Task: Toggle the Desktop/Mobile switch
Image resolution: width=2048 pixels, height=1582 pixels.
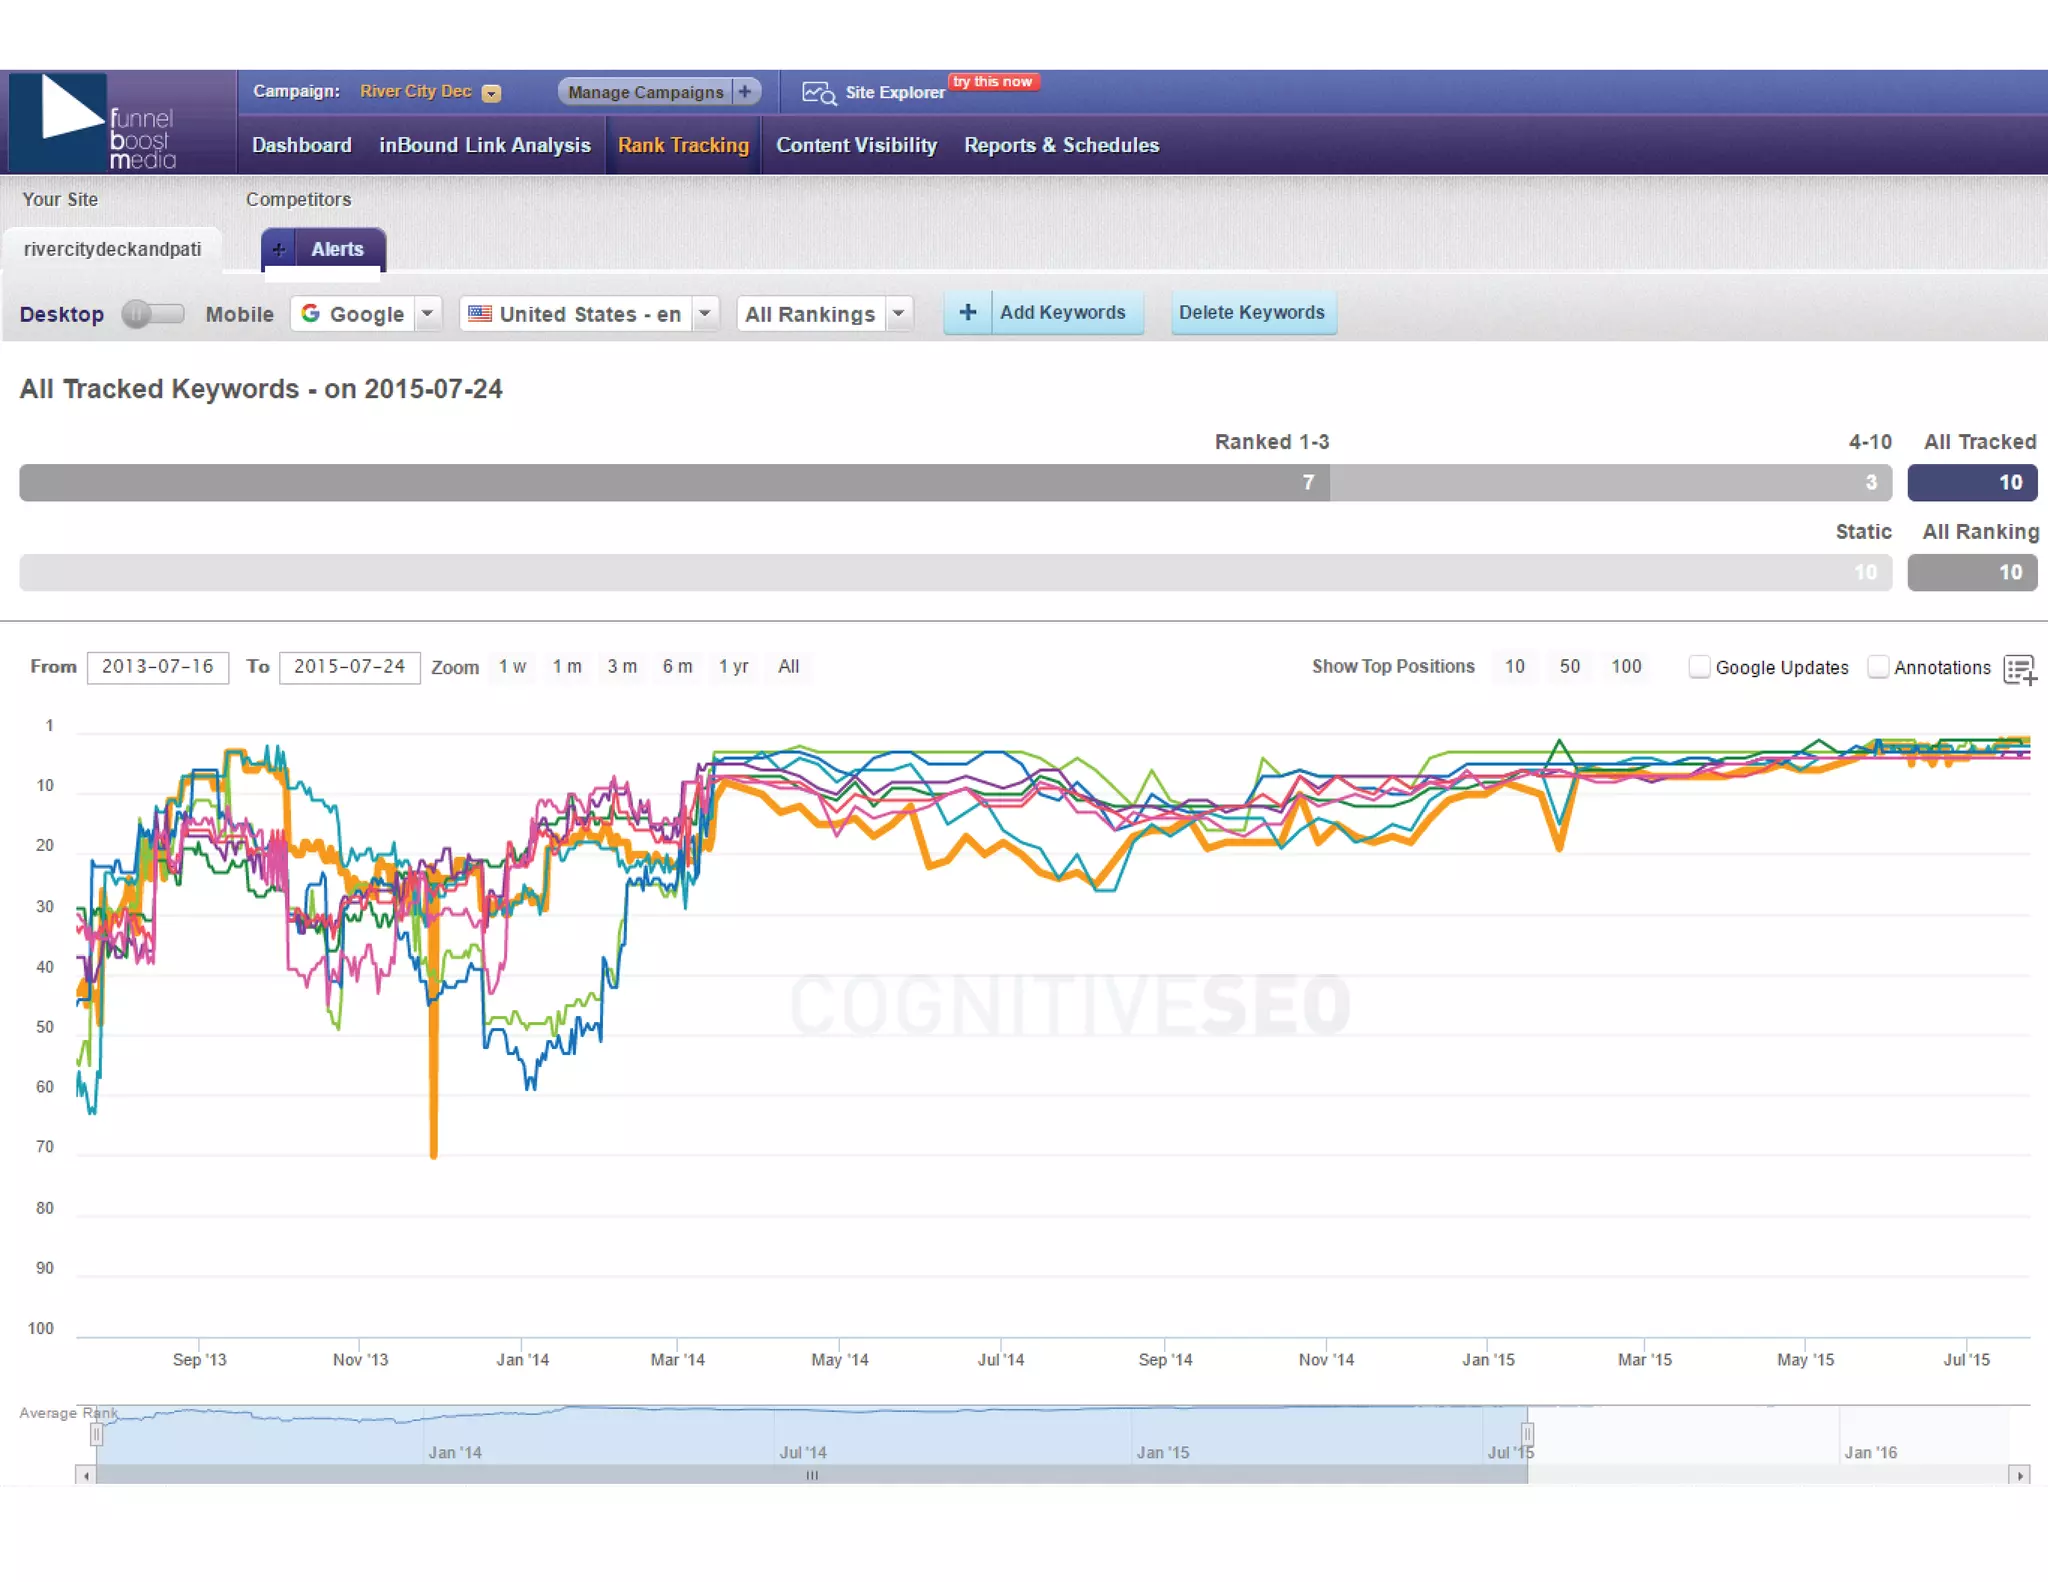Action: [x=153, y=314]
